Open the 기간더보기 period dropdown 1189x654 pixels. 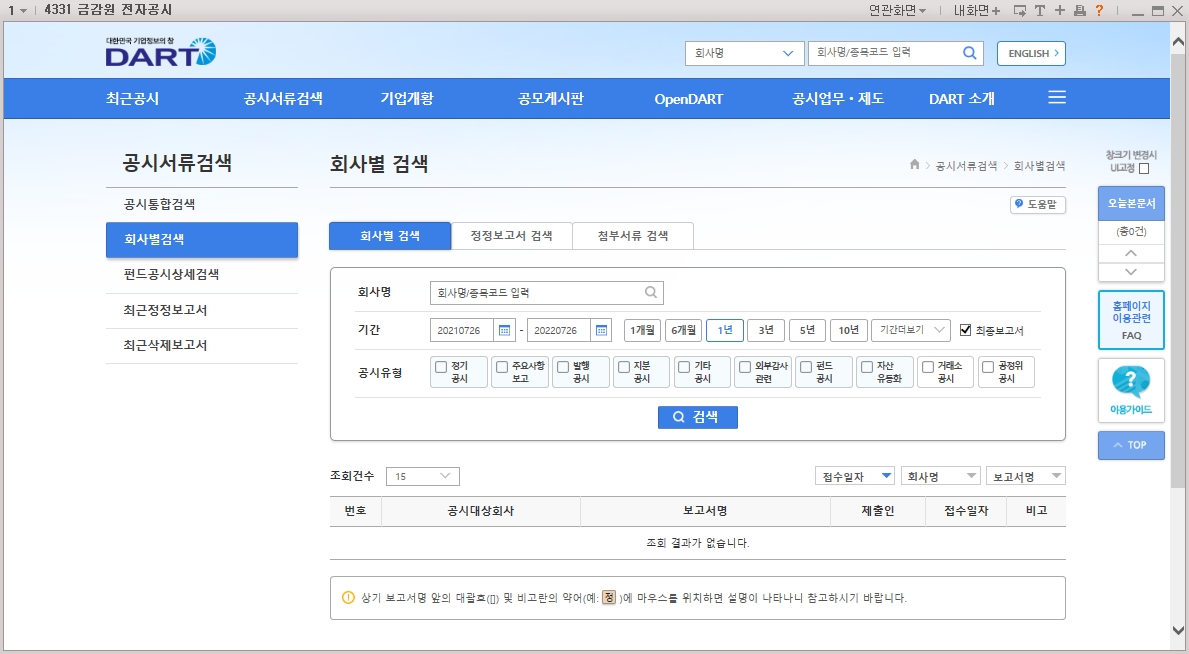click(911, 330)
